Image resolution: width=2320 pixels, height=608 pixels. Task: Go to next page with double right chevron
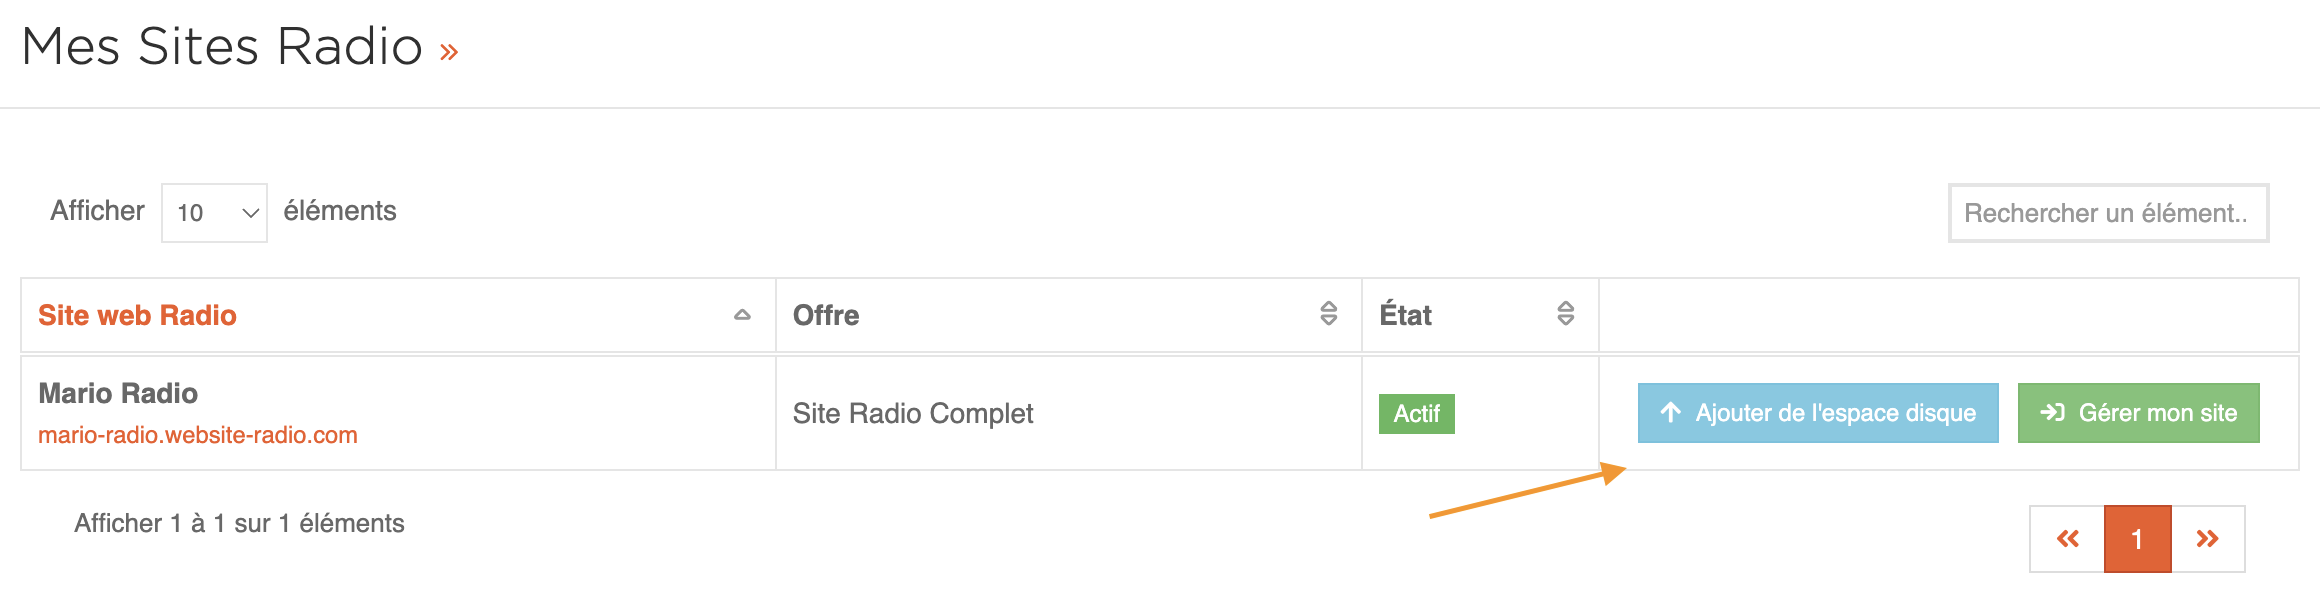pos(2208,539)
